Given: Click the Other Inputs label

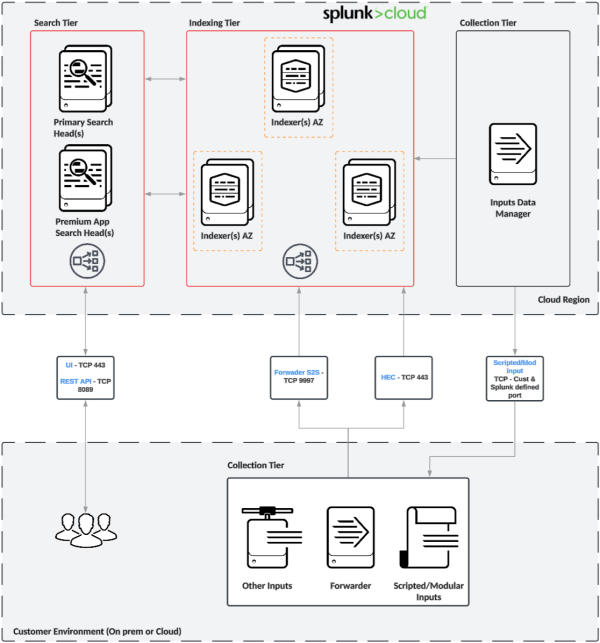Looking at the screenshot, I should click(x=267, y=586).
